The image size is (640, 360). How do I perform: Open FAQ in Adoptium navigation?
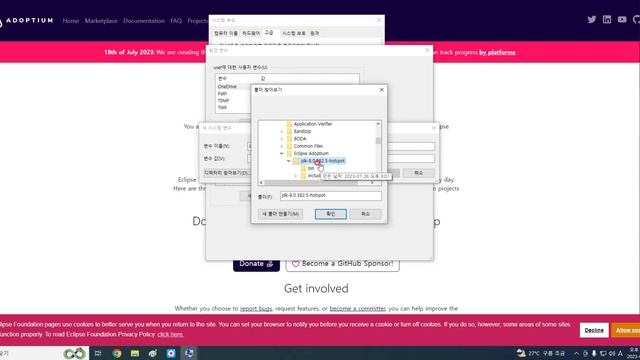(x=176, y=21)
